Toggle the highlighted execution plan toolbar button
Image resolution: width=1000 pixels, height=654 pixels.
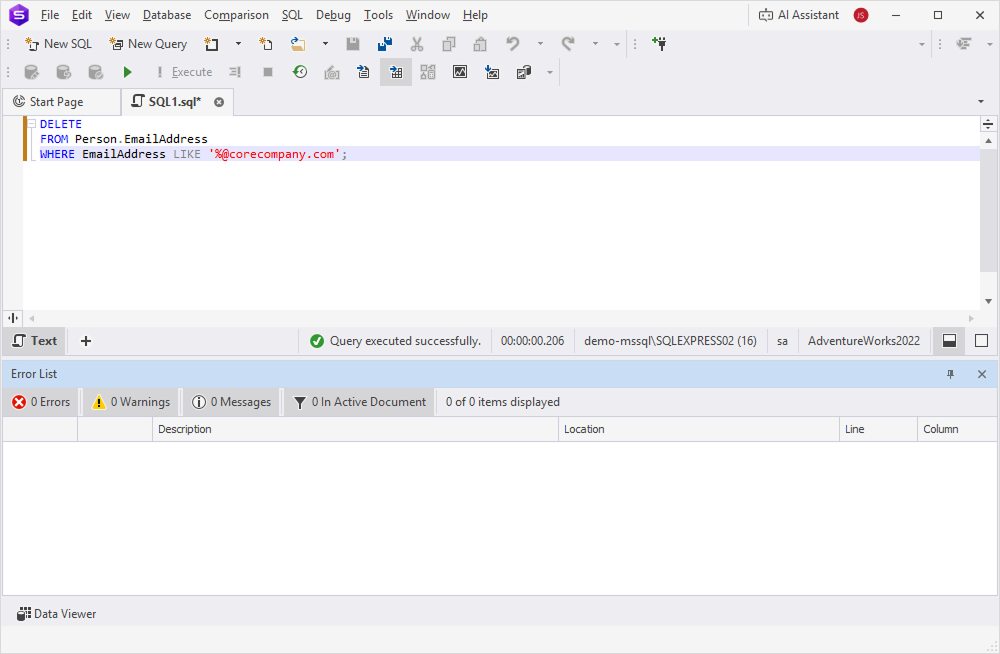click(395, 72)
